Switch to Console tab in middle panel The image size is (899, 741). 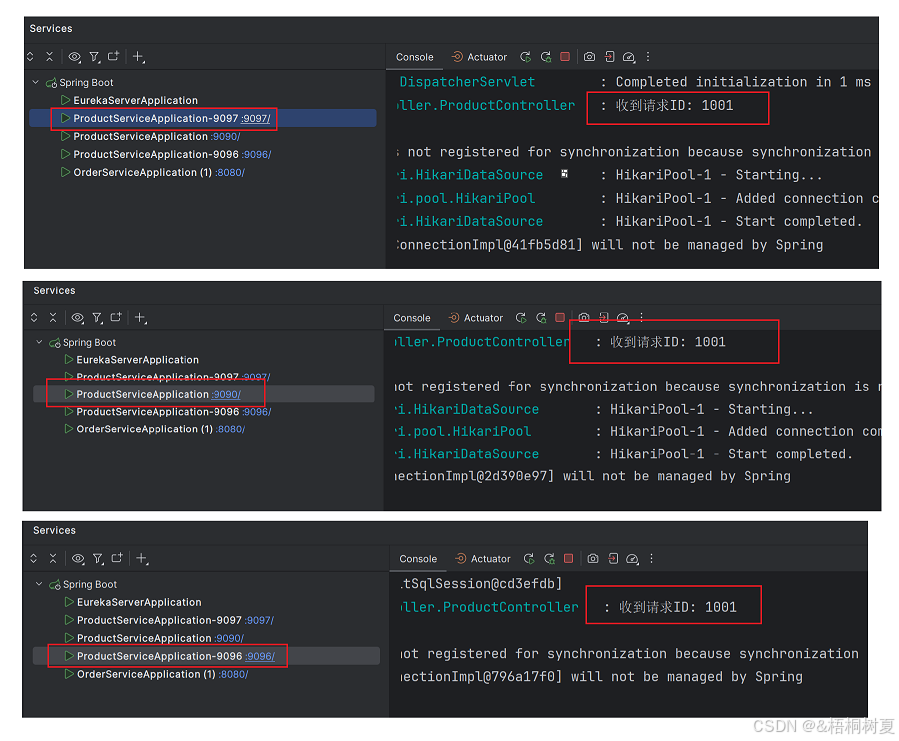(x=412, y=318)
